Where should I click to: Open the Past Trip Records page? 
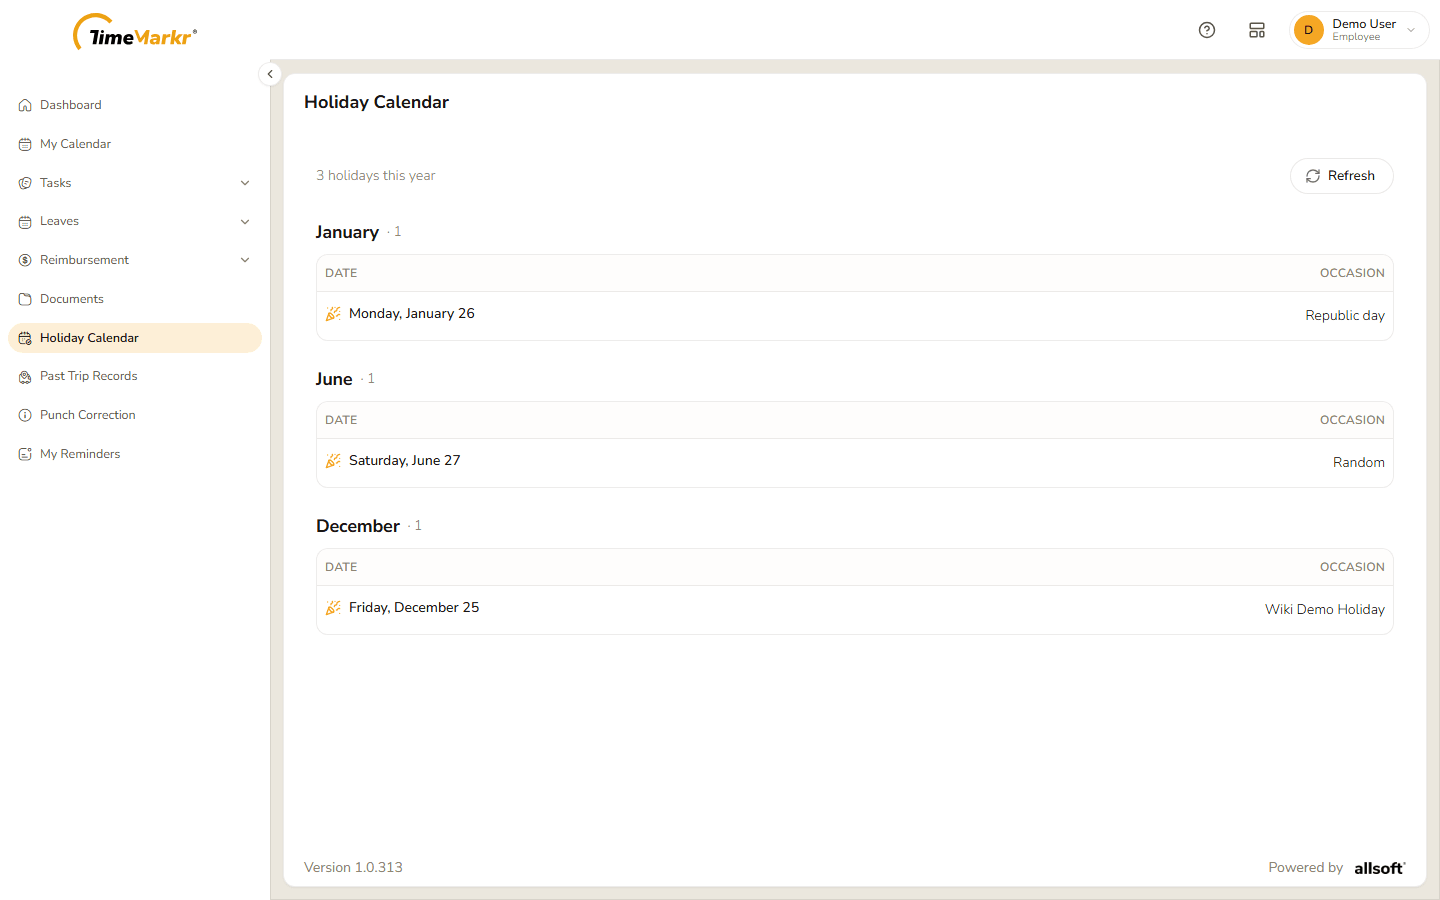(135, 376)
